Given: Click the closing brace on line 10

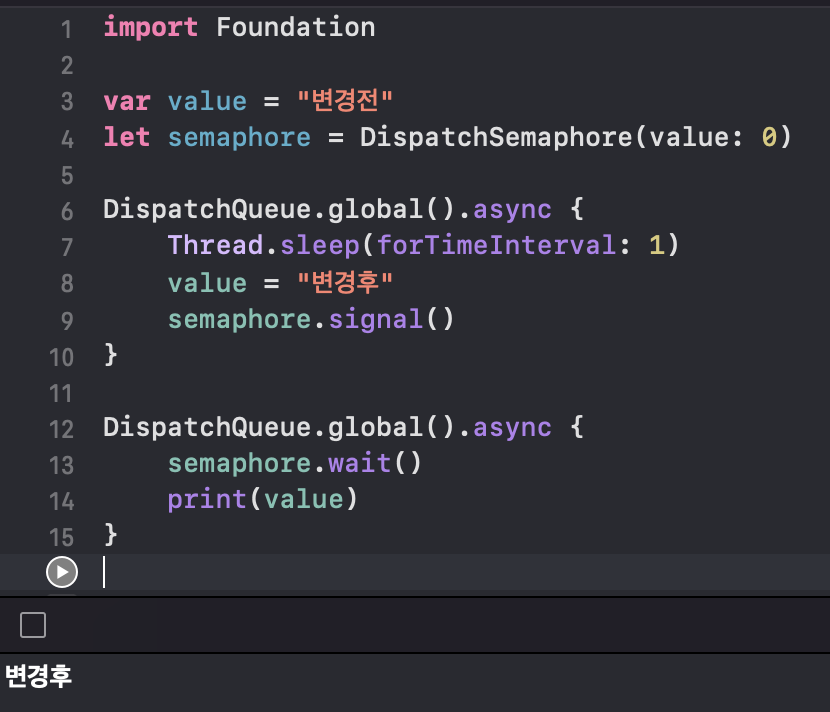Looking at the screenshot, I should click(111, 355).
